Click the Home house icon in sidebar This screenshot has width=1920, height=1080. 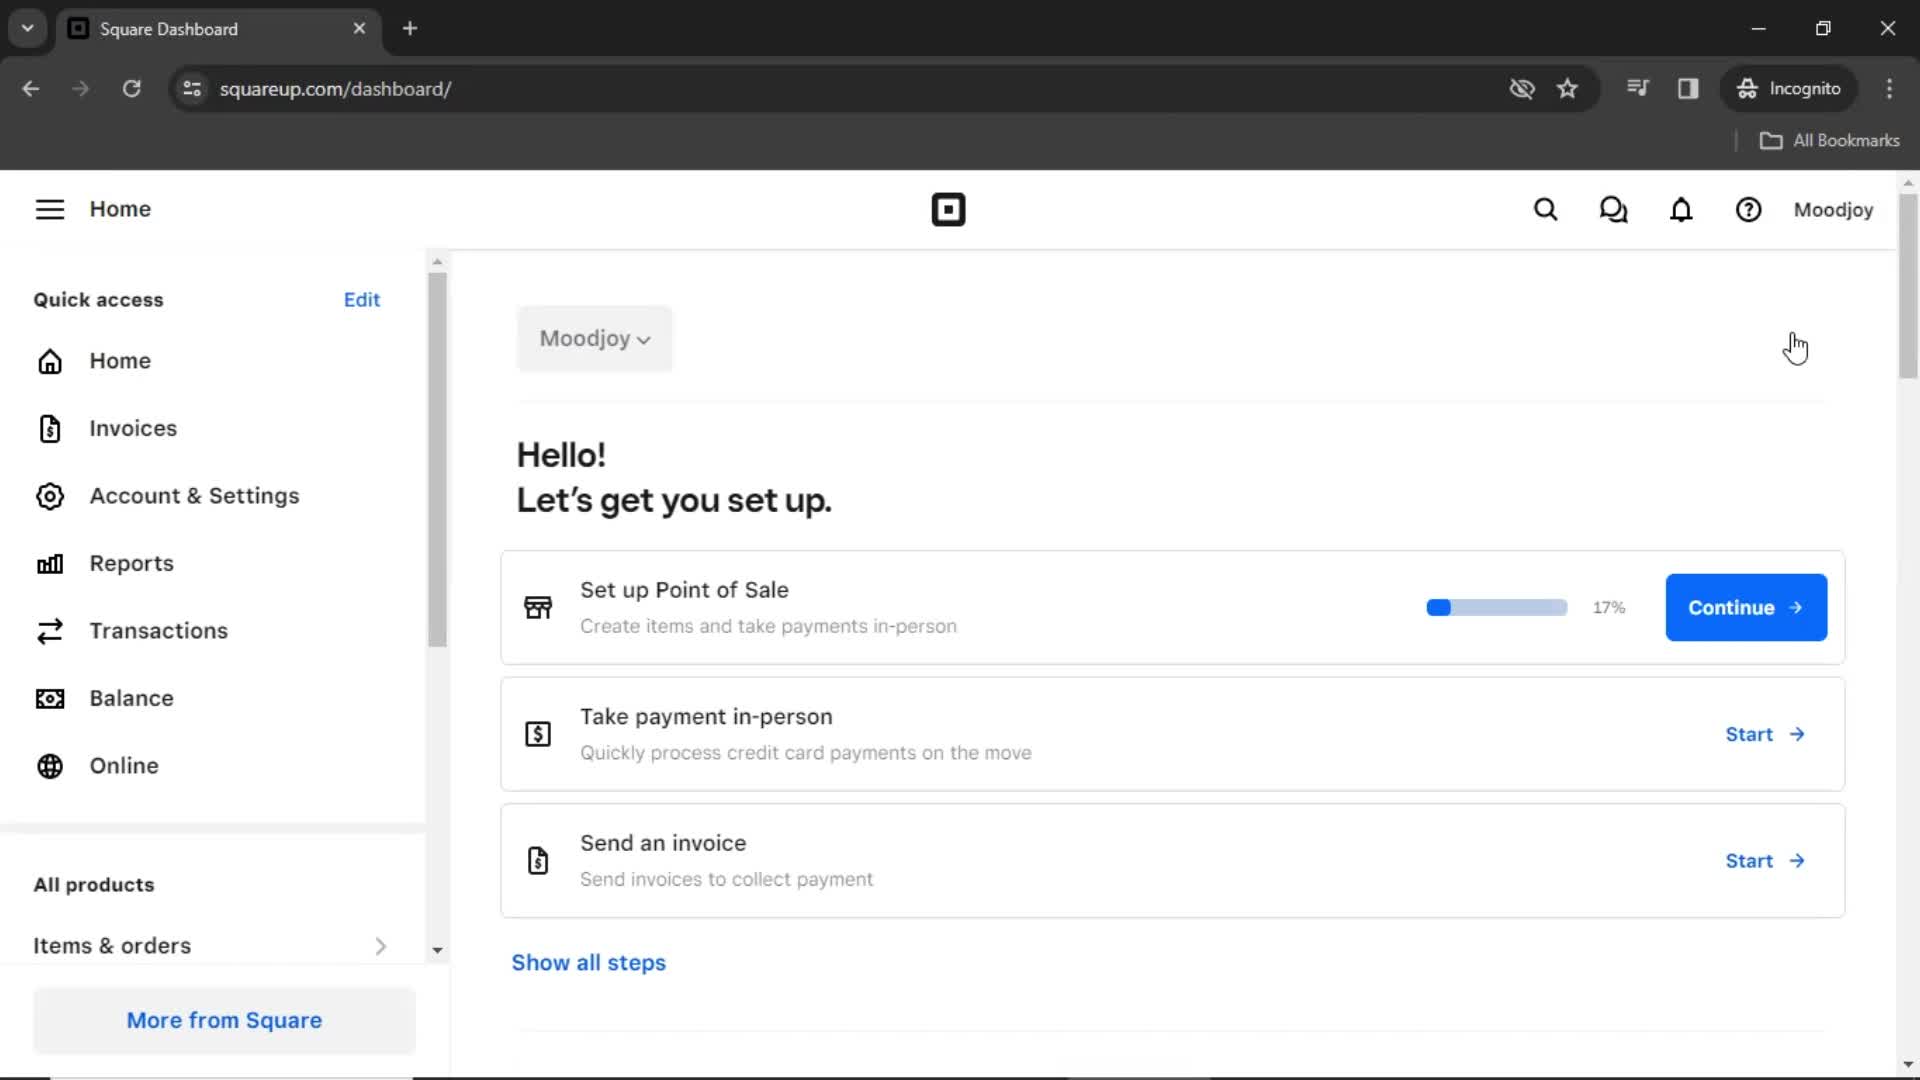point(50,361)
